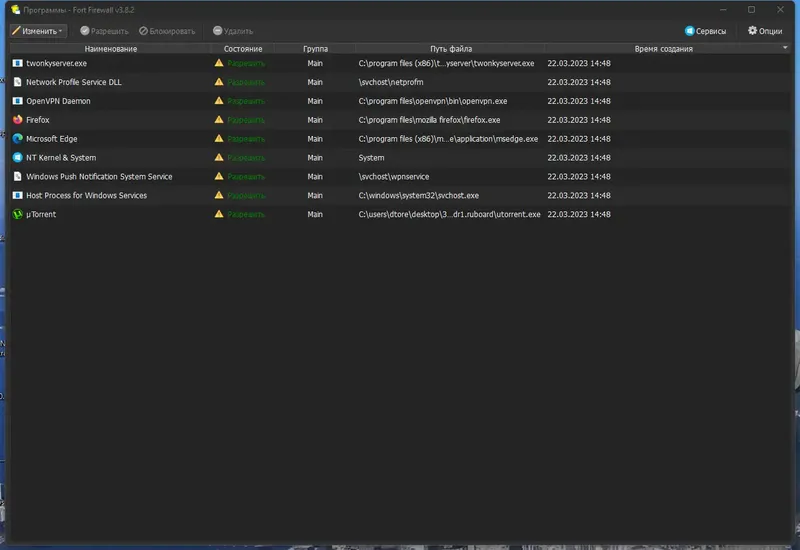Sort by the Состояние column header
800x550 pixels.
(x=243, y=49)
